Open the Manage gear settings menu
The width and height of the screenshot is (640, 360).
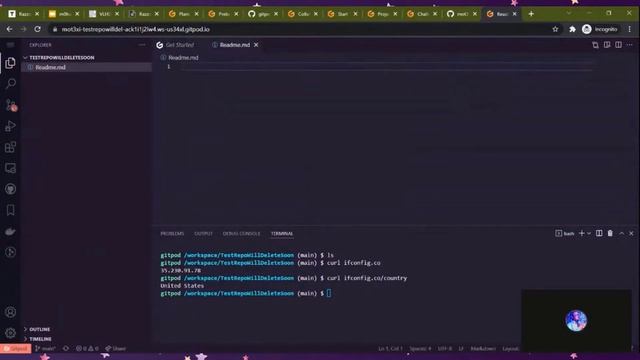(x=11, y=333)
